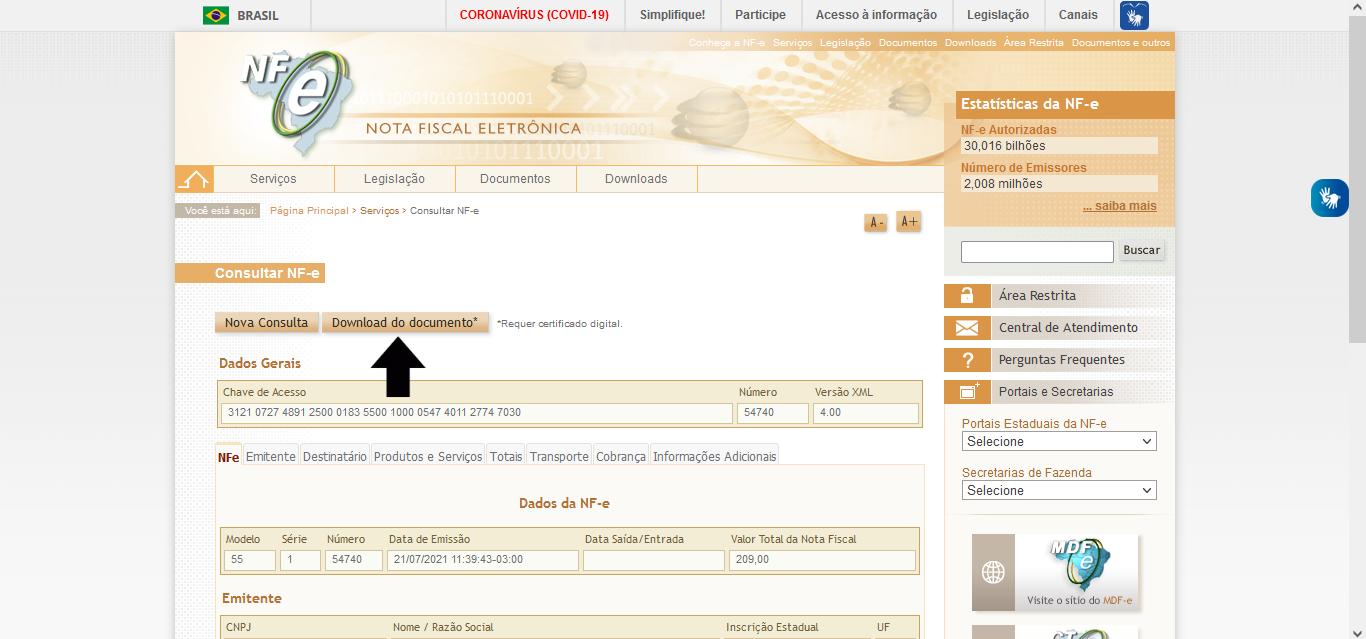This screenshot has width=1366, height=639.
Task: Click Download do documento button
Action: 405,323
